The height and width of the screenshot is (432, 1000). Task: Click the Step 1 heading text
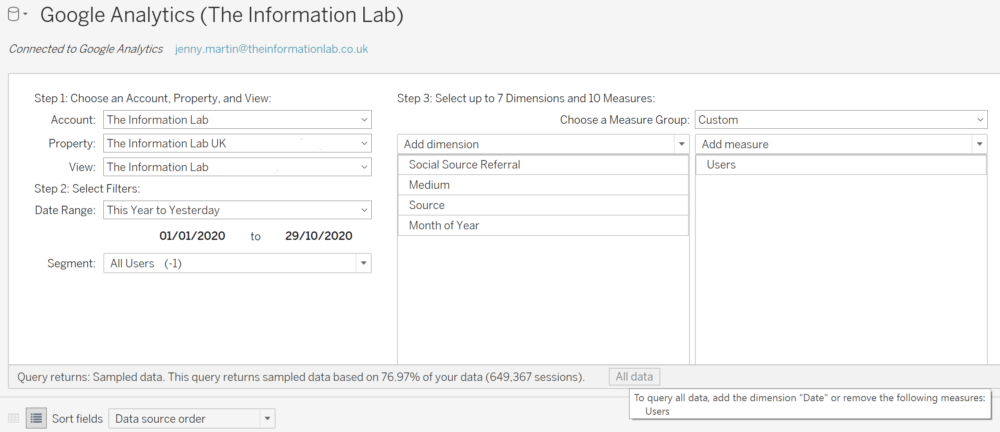point(152,99)
